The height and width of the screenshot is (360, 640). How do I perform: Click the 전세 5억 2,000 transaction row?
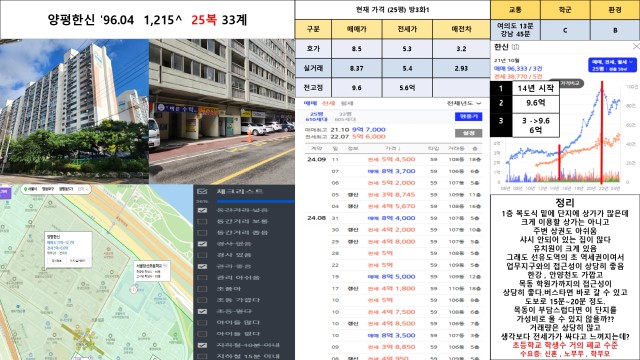tap(394, 183)
